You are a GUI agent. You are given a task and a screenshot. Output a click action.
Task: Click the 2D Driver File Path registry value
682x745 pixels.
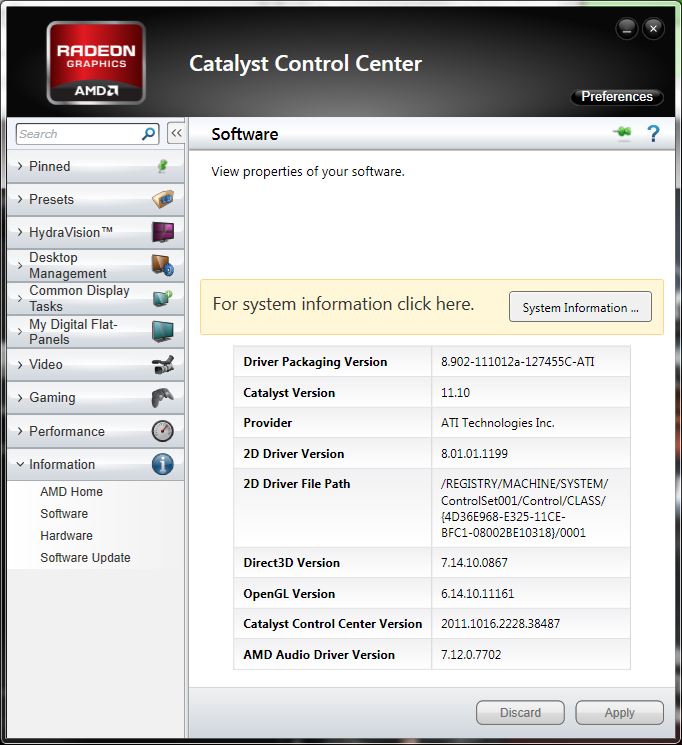[x=524, y=508]
